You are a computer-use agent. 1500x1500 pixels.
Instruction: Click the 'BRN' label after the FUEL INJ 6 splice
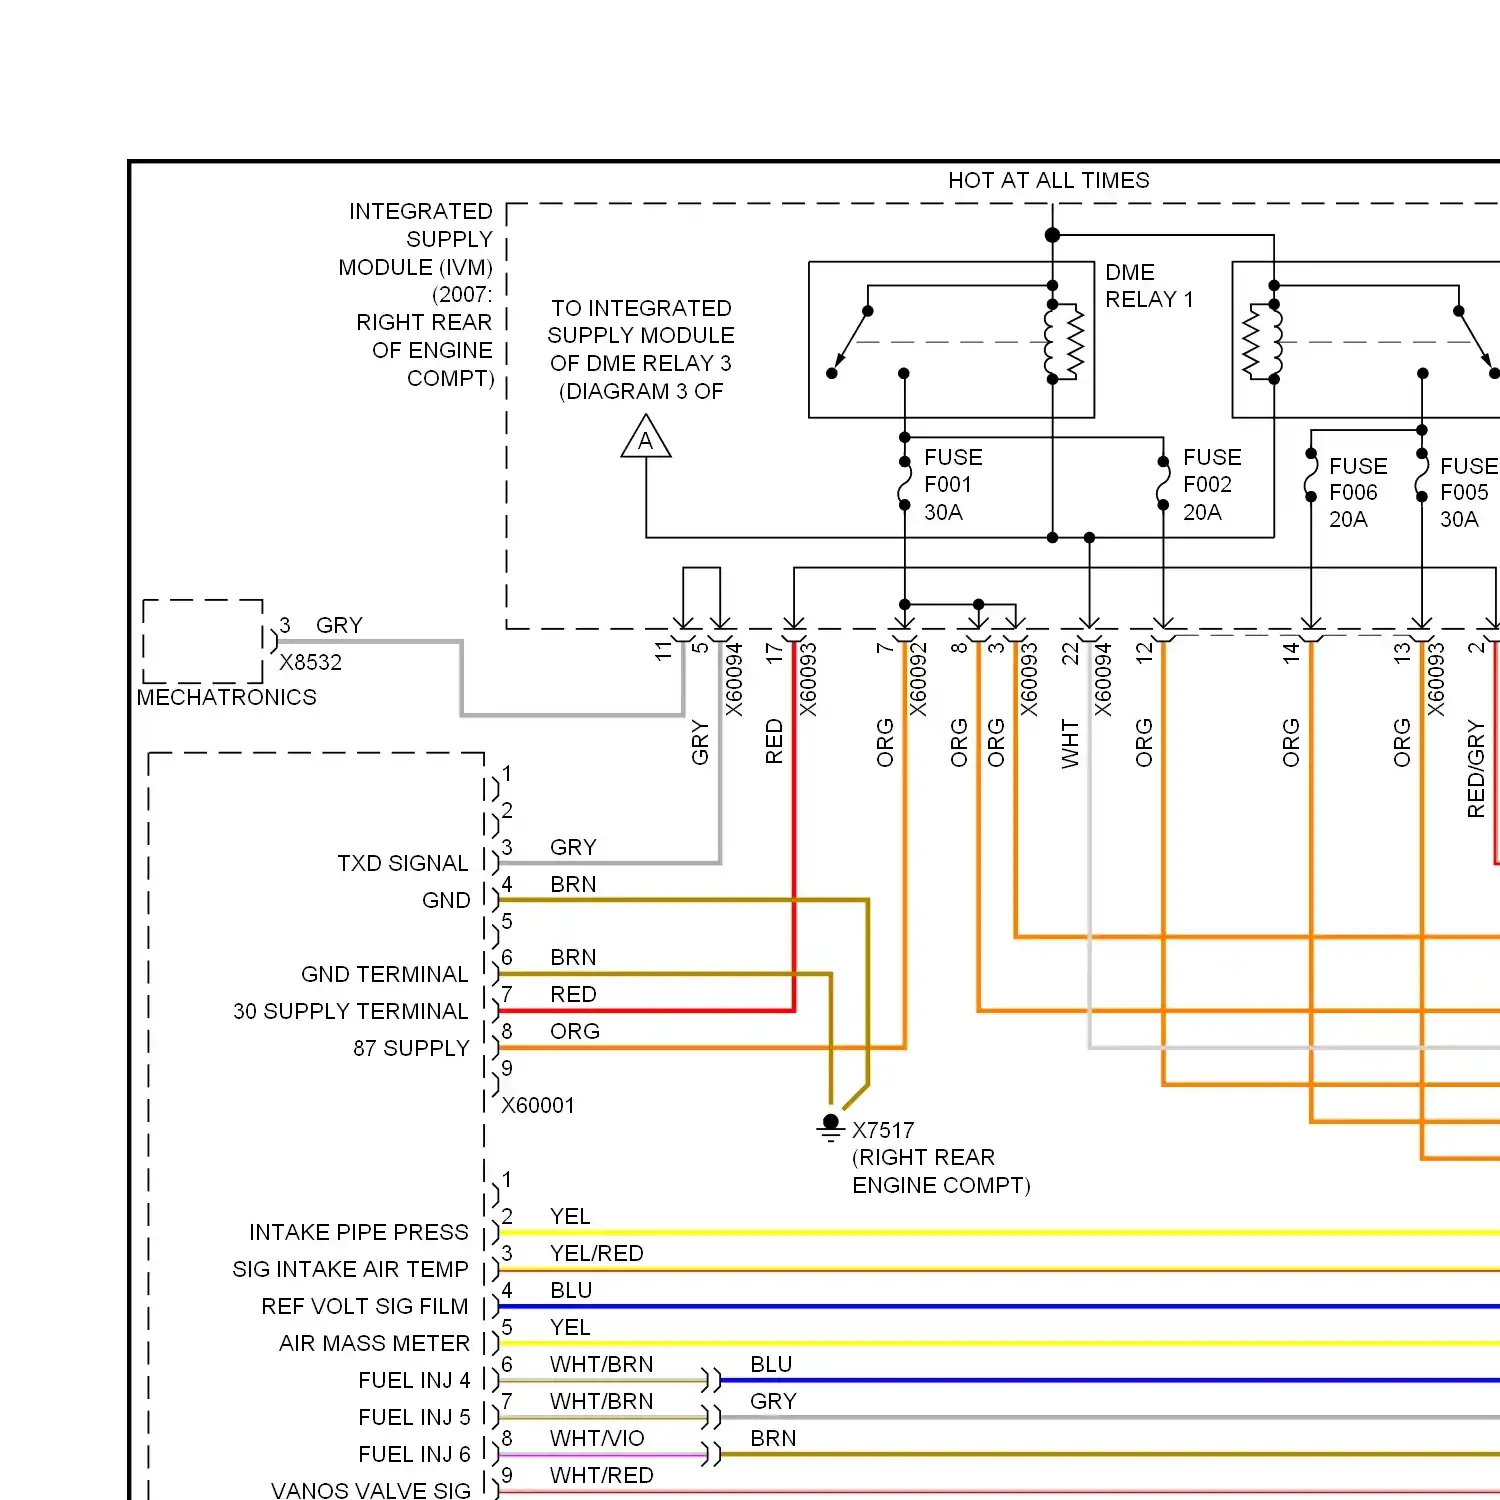coord(773,1438)
